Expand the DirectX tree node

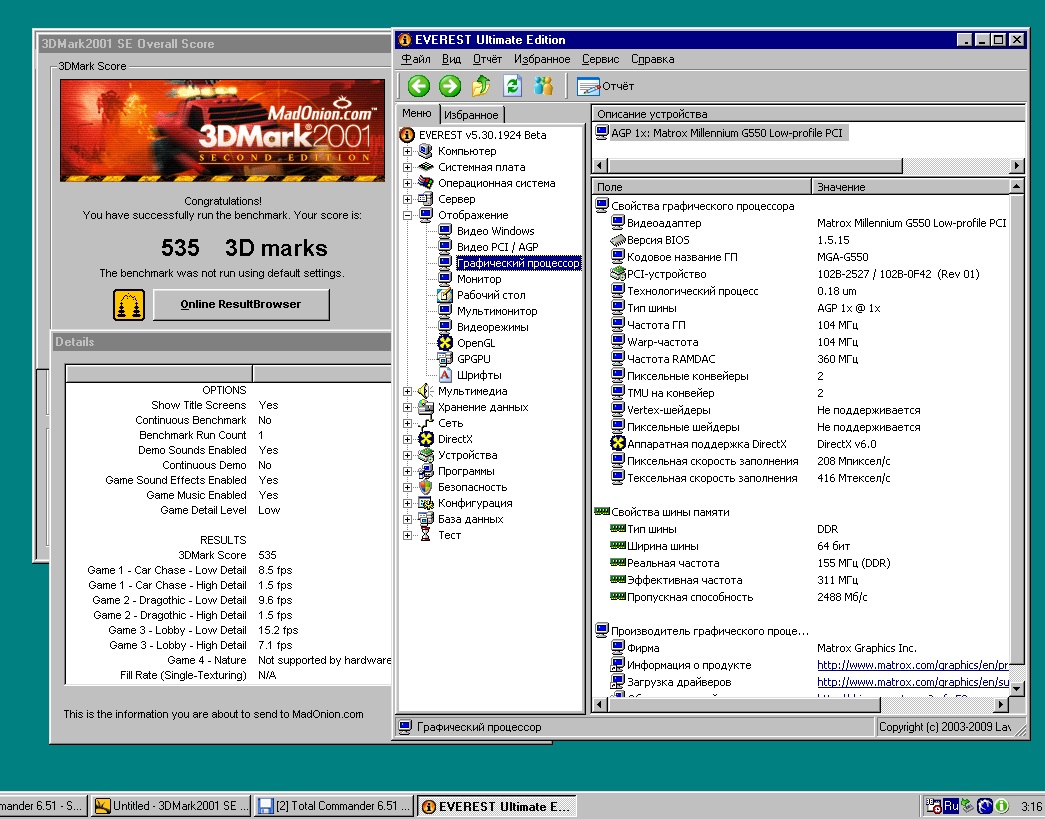coord(408,439)
